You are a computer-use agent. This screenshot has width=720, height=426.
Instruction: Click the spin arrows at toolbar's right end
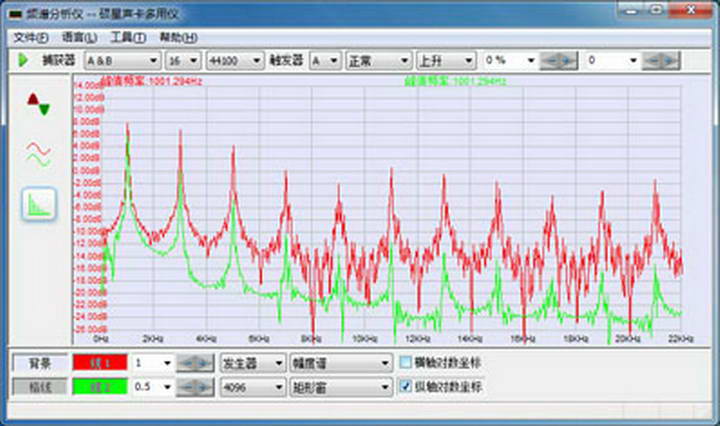click(661, 60)
